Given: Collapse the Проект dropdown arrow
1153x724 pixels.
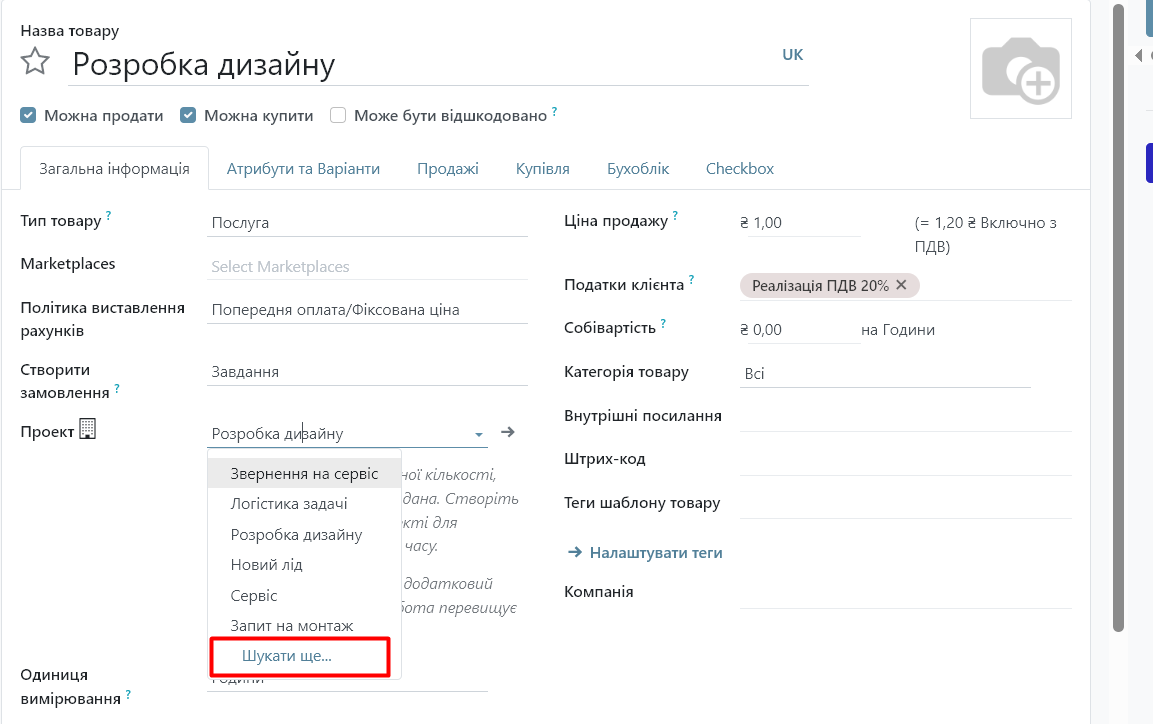Looking at the screenshot, I should click(x=479, y=434).
